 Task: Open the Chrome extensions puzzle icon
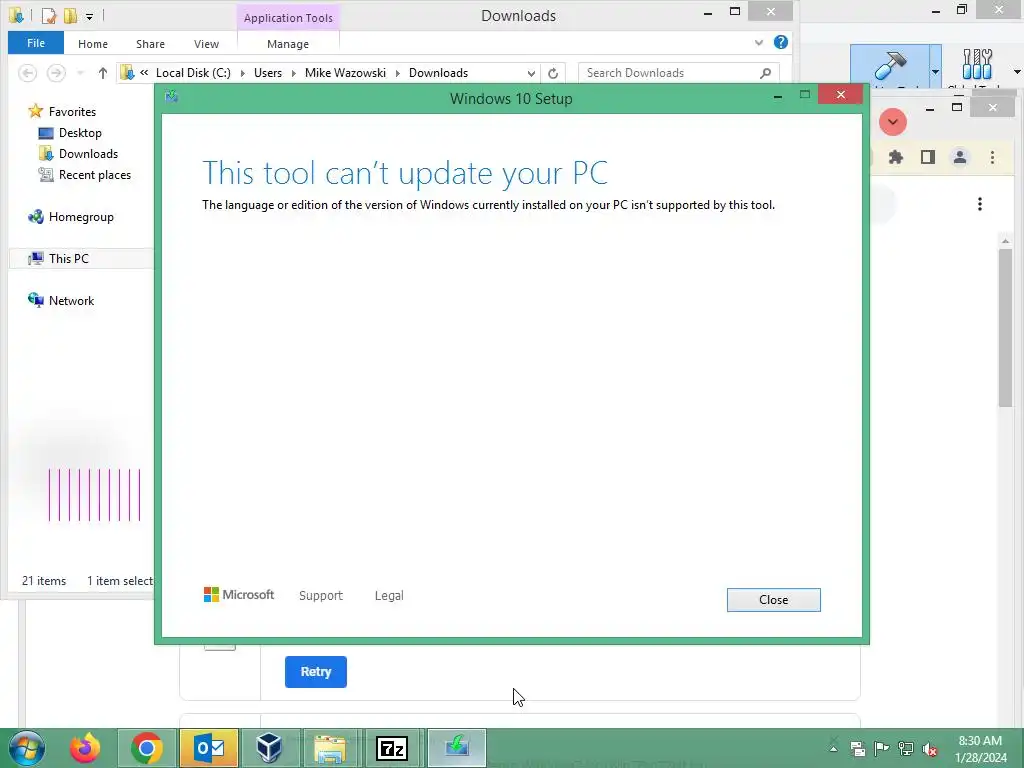click(896, 157)
